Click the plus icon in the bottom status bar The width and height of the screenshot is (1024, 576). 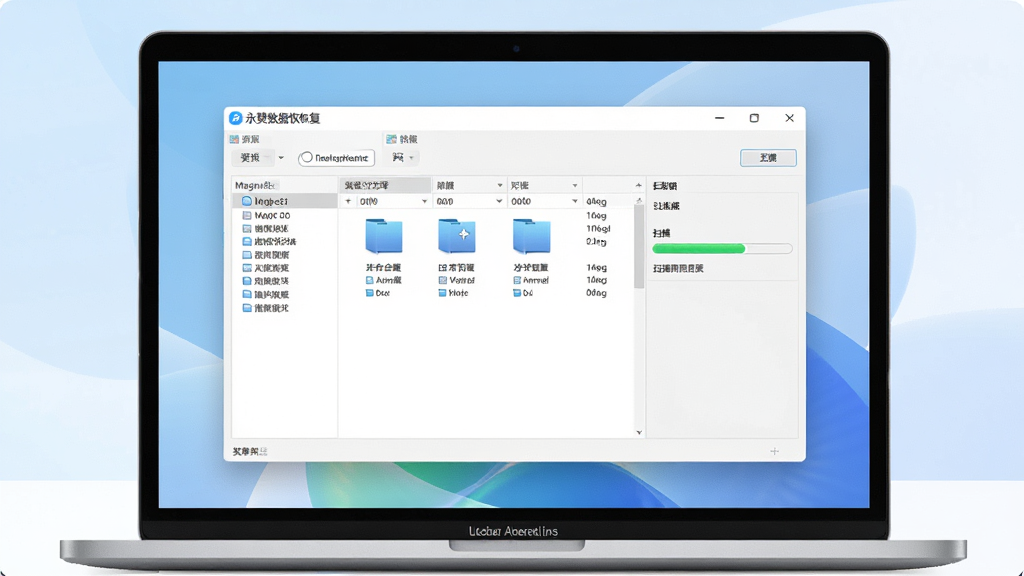(775, 451)
